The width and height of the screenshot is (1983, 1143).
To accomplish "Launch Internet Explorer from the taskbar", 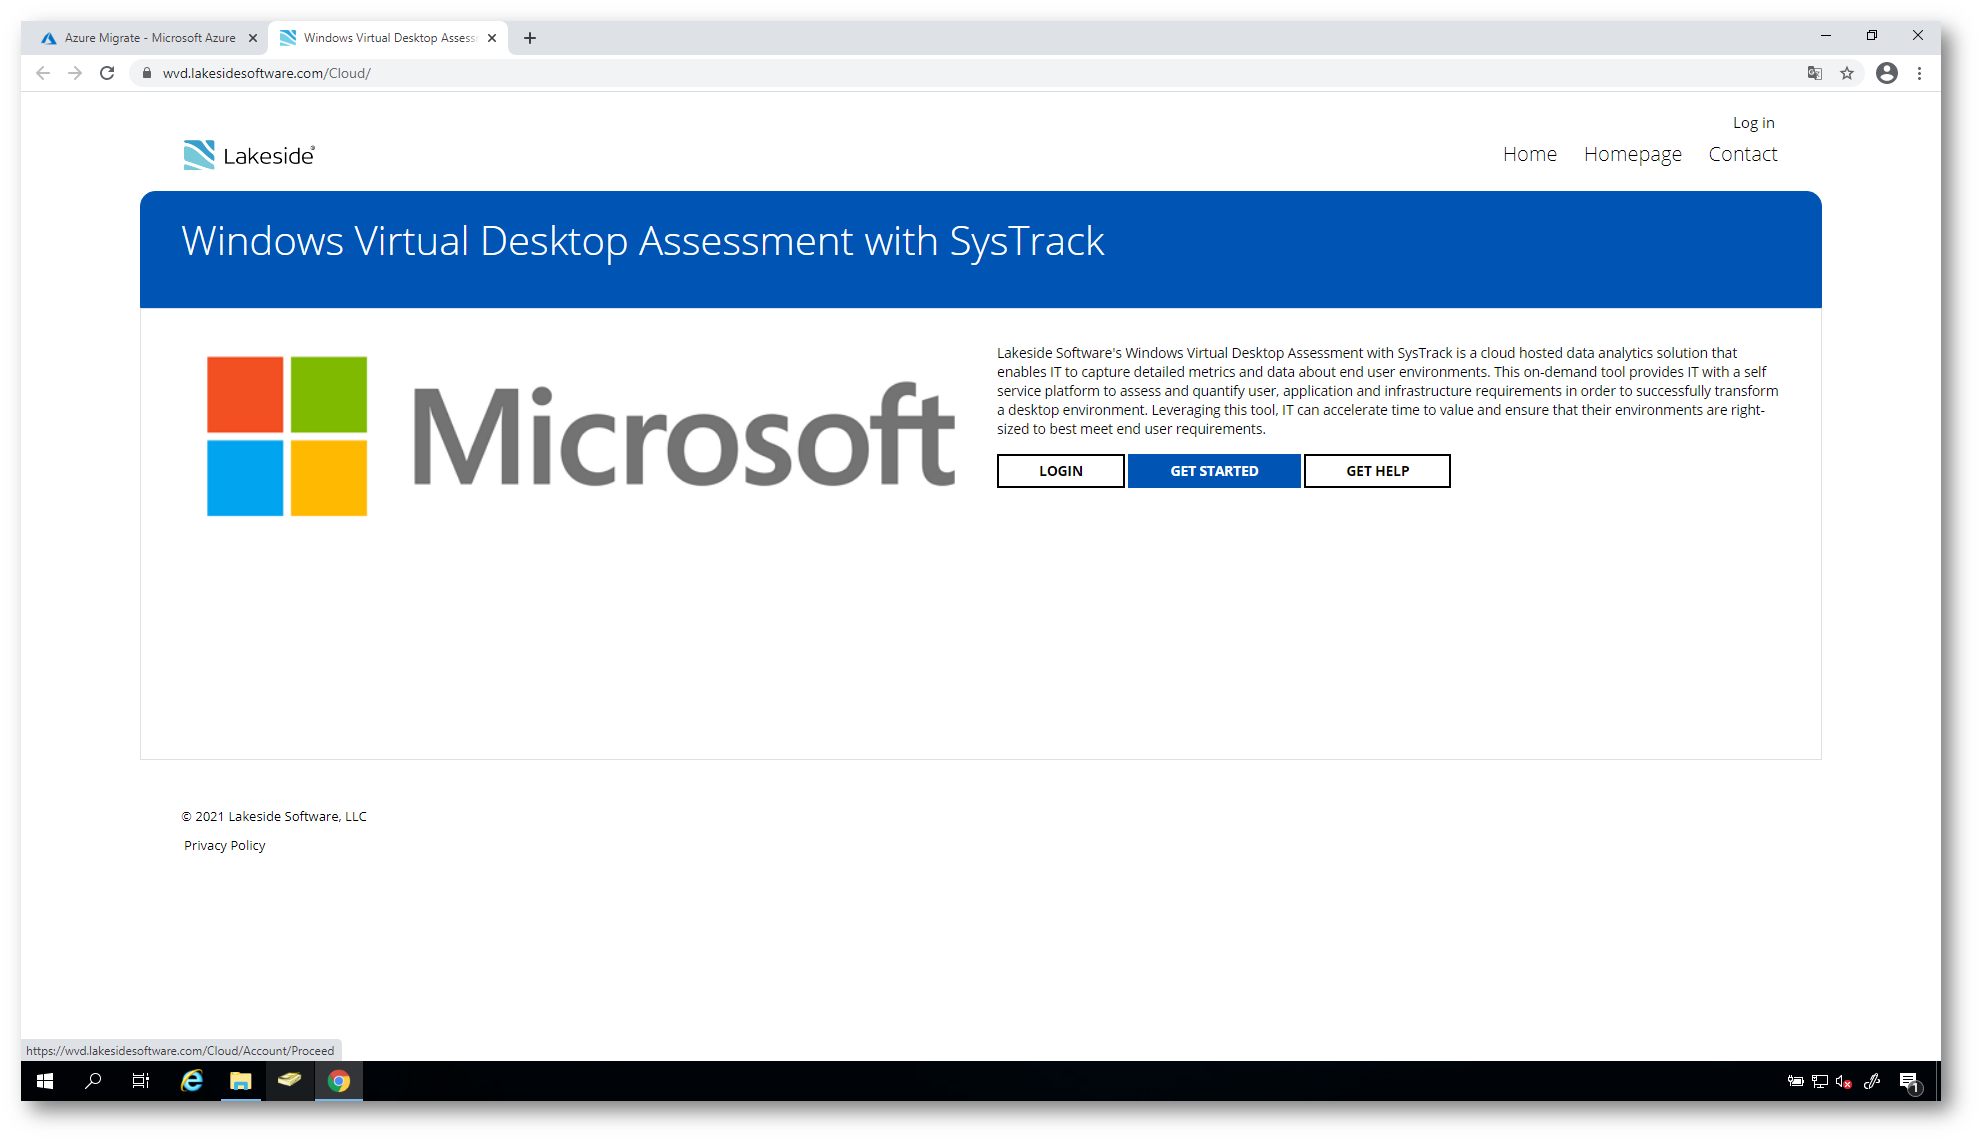I will 191,1081.
